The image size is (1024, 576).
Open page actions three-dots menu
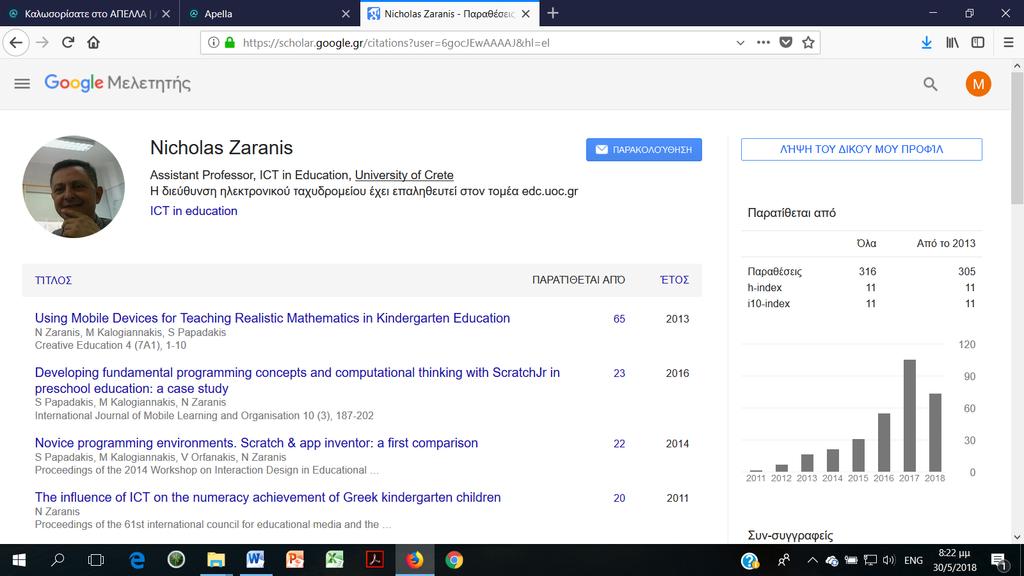[763, 42]
